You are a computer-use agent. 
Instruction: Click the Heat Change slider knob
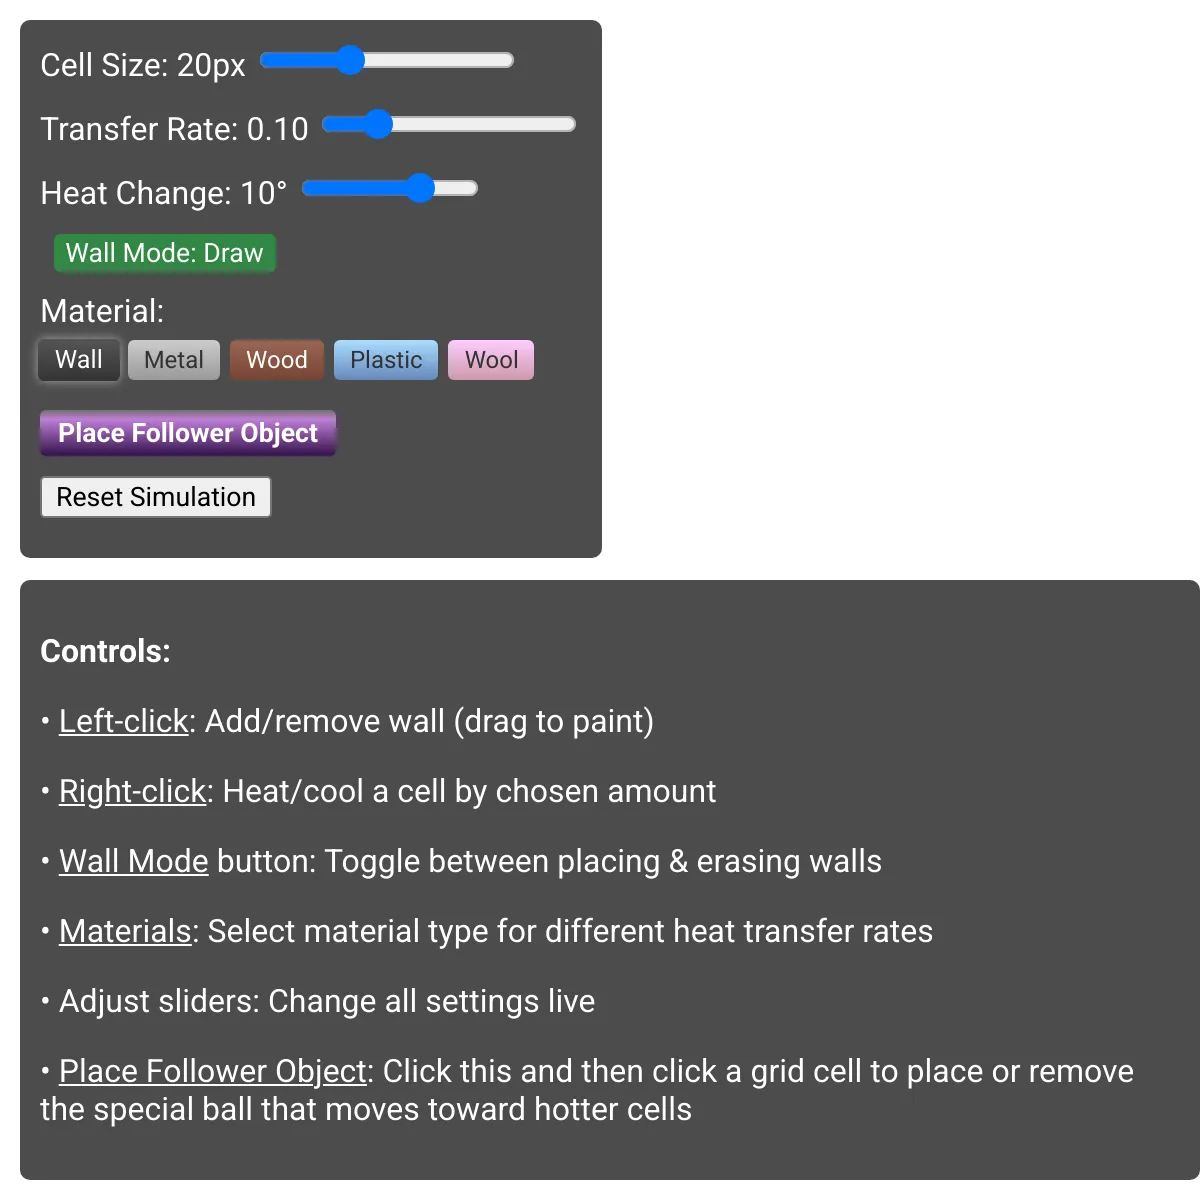point(420,188)
